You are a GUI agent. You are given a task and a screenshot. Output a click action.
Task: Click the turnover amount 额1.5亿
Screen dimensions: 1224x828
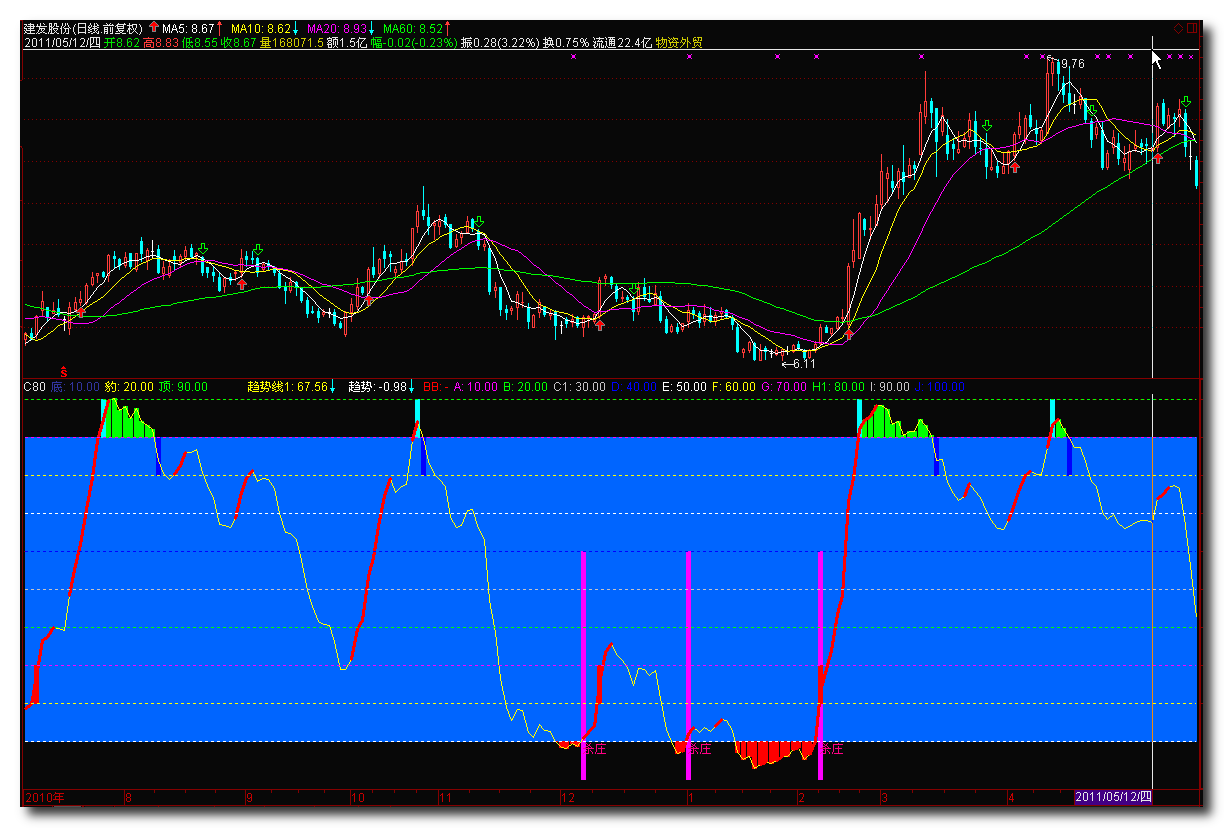pyautogui.click(x=346, y=43)
